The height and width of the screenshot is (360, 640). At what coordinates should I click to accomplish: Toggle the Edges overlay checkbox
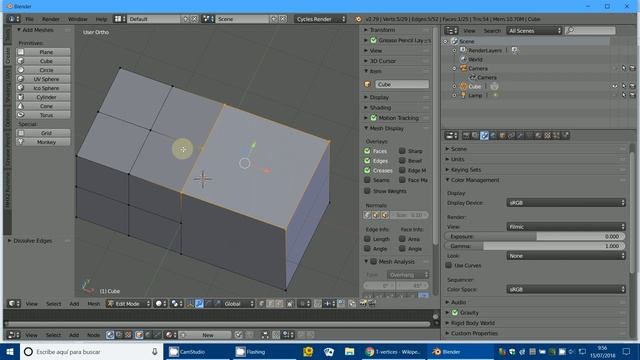(x=367, y=160)
